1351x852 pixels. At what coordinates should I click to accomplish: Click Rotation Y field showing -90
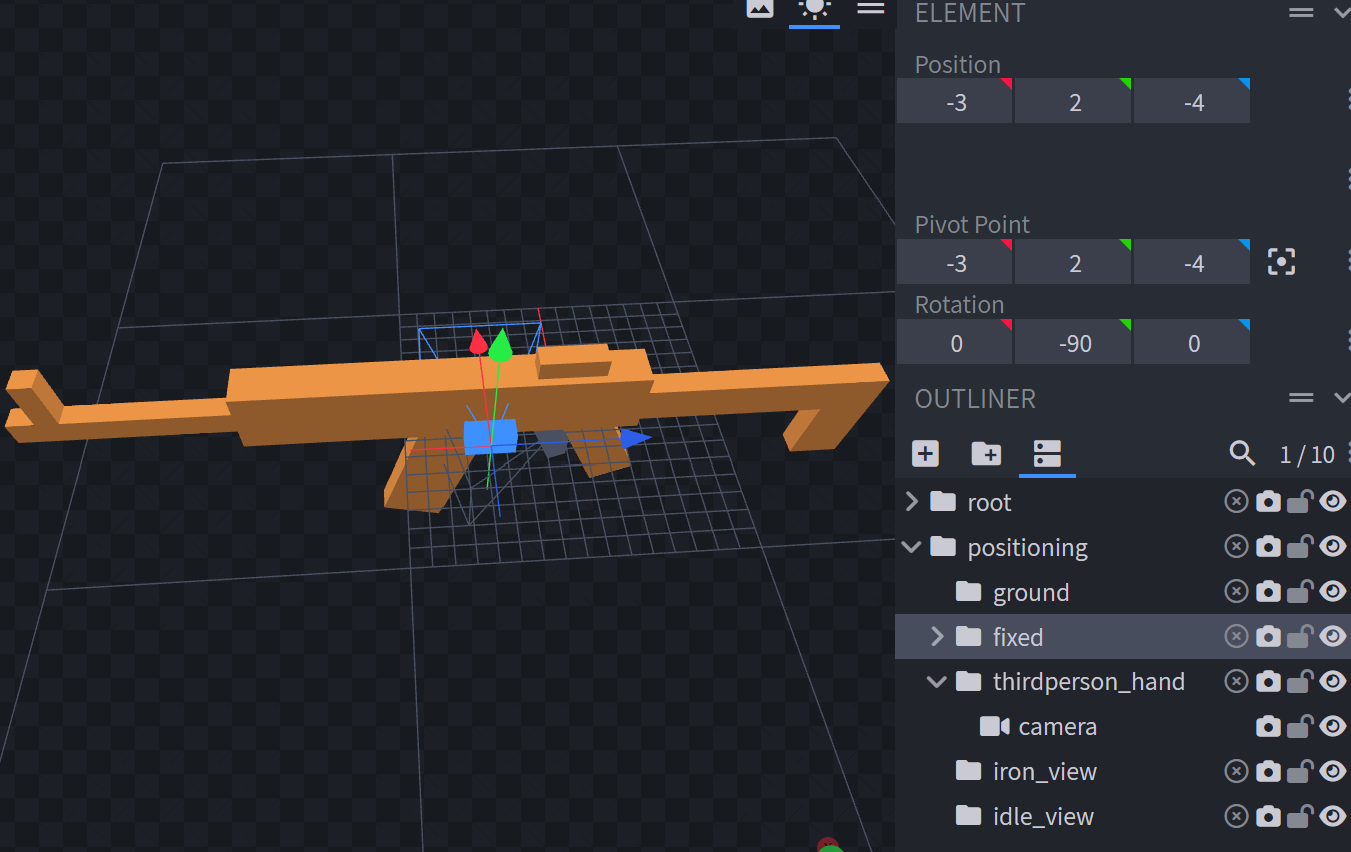(1073, 342)
